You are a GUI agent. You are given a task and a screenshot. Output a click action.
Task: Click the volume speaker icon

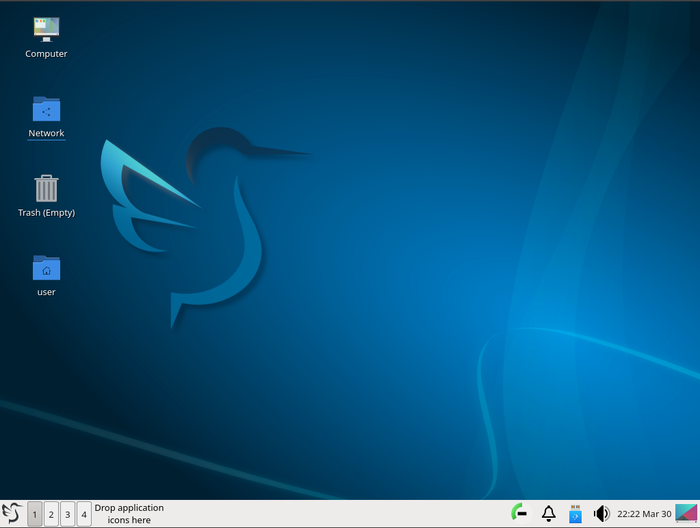(601, 514)
